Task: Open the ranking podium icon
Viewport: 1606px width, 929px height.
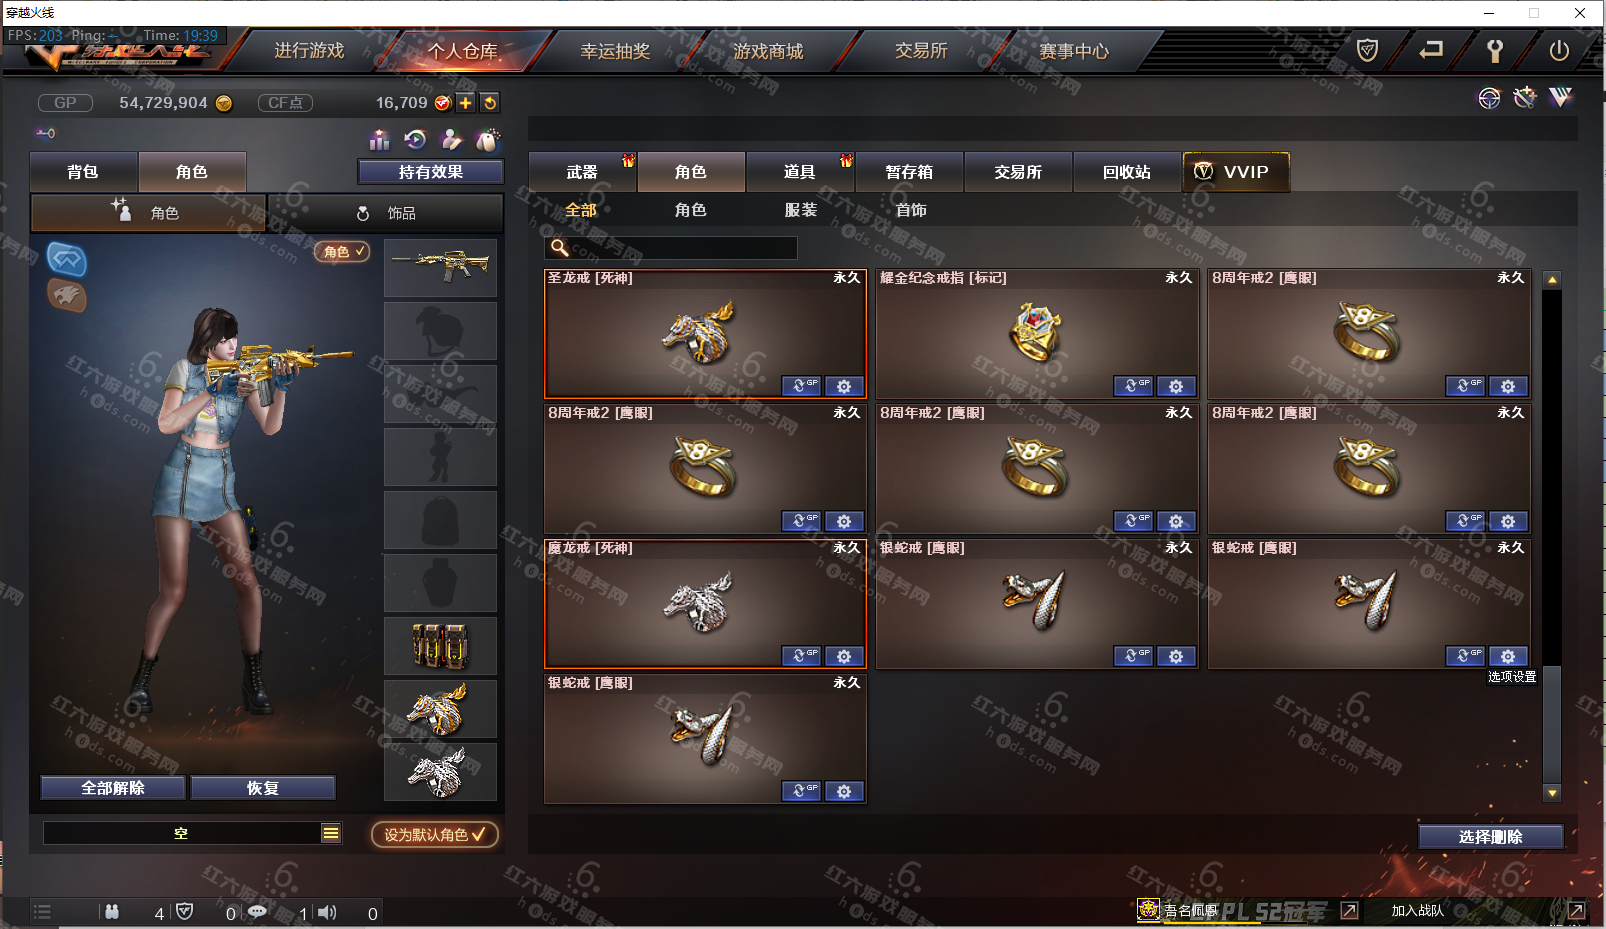Action: [x=379, y=140]
